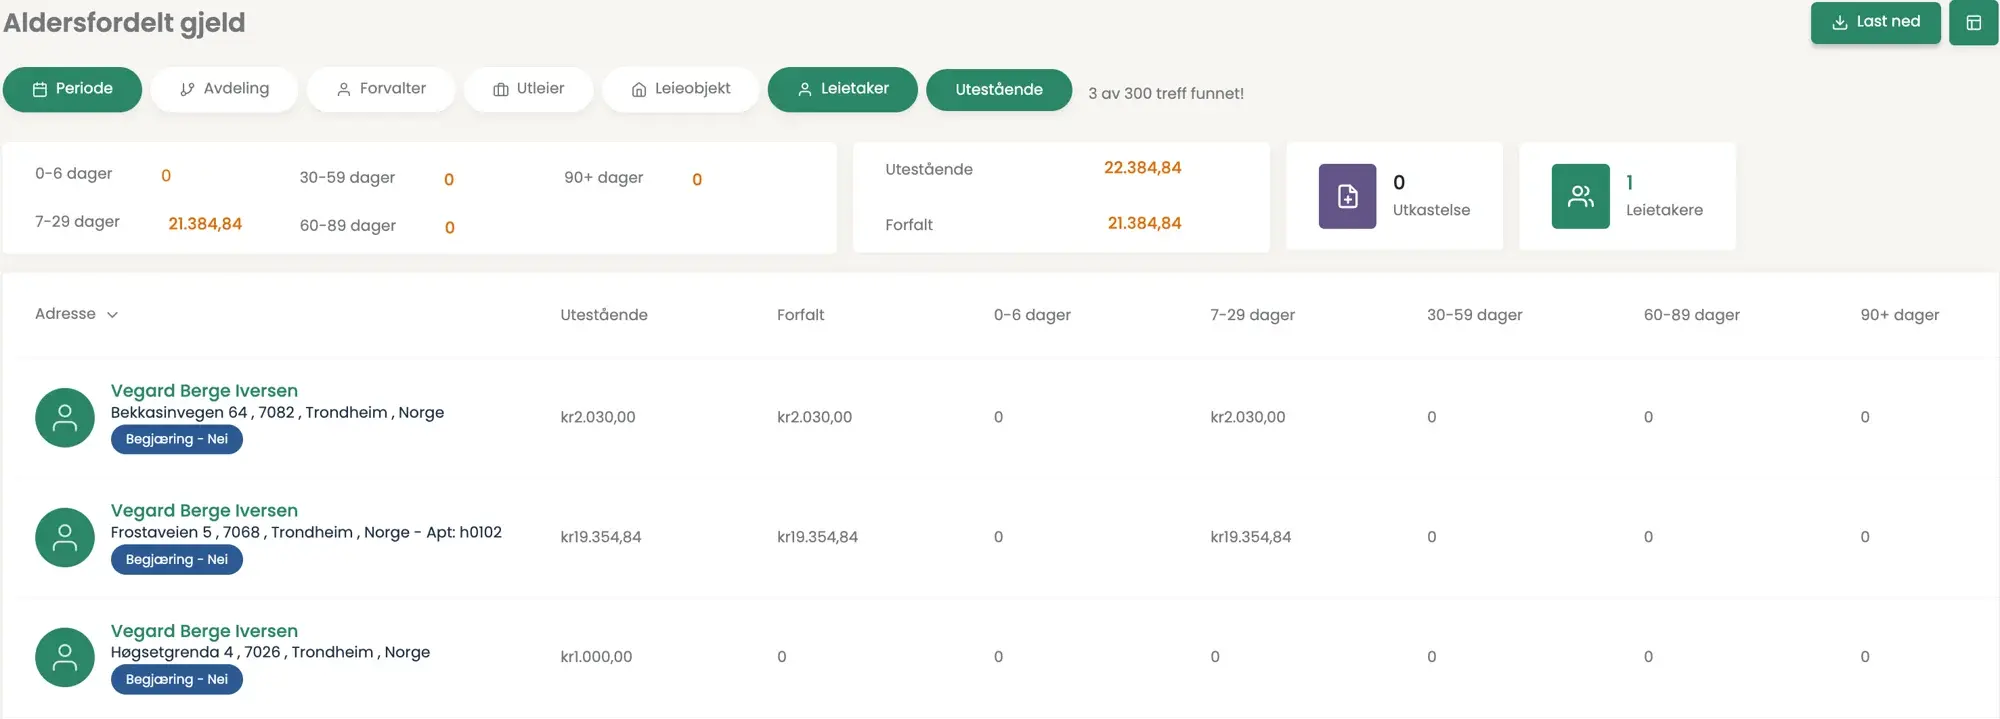The height and width of the screenshot is (719, 2000).
Task: Expand the Adresse column sort chevron
Action: click(112, 315)
